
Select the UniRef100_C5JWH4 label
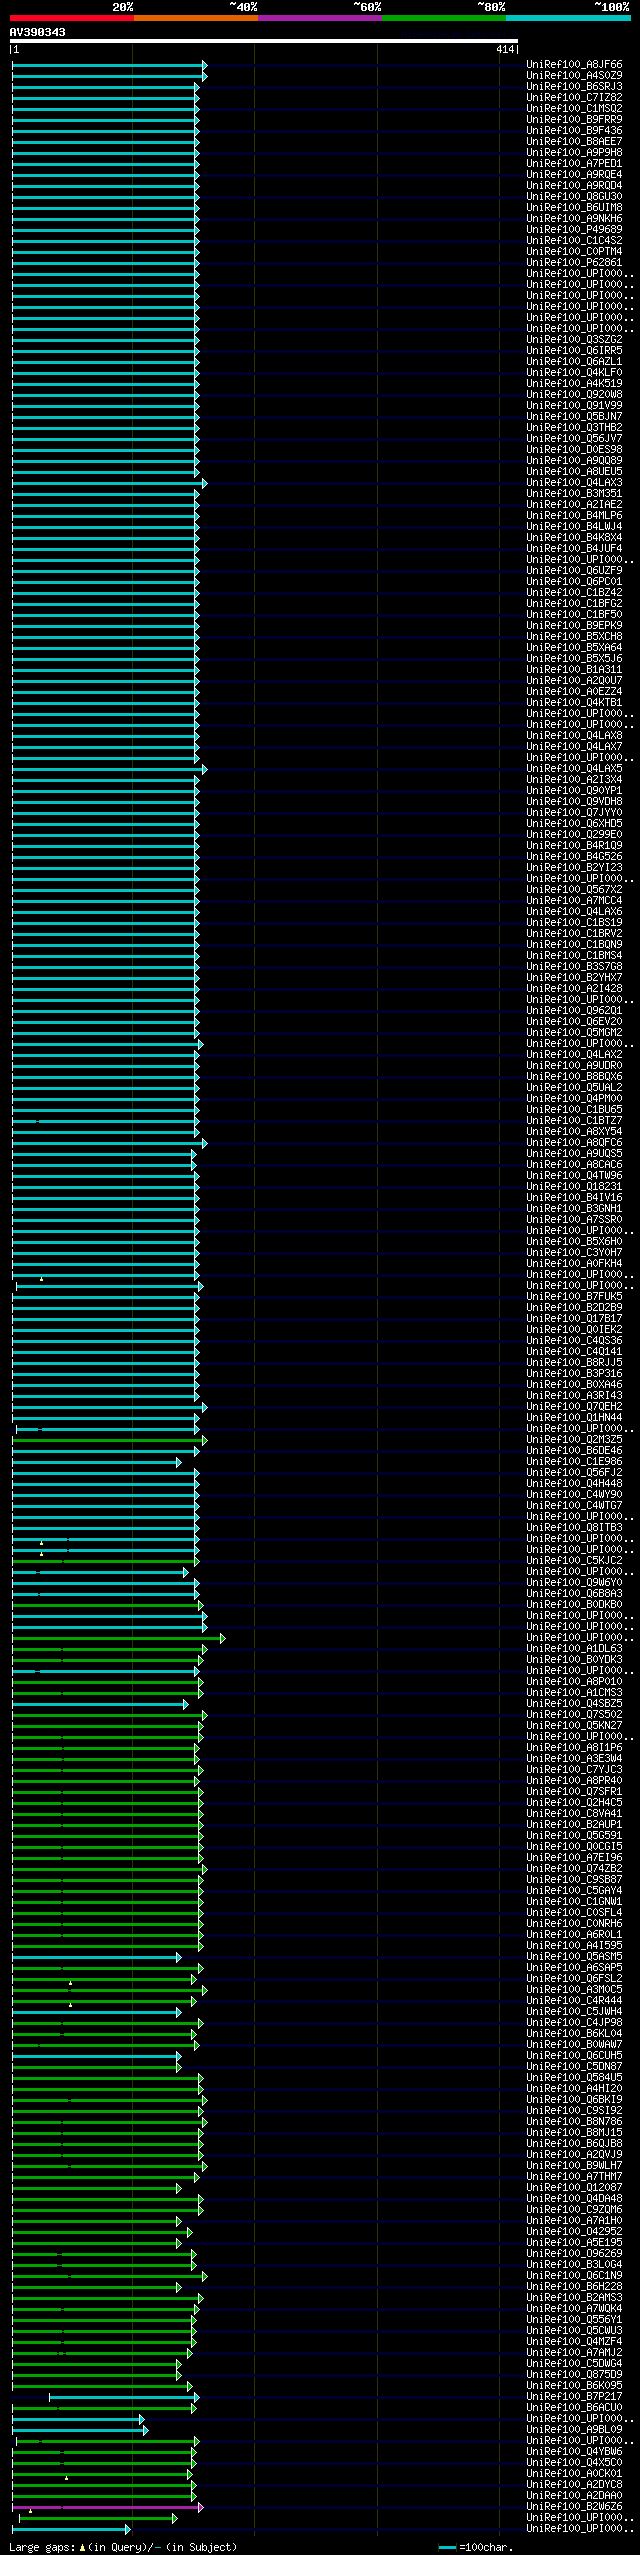[574, 2011]
